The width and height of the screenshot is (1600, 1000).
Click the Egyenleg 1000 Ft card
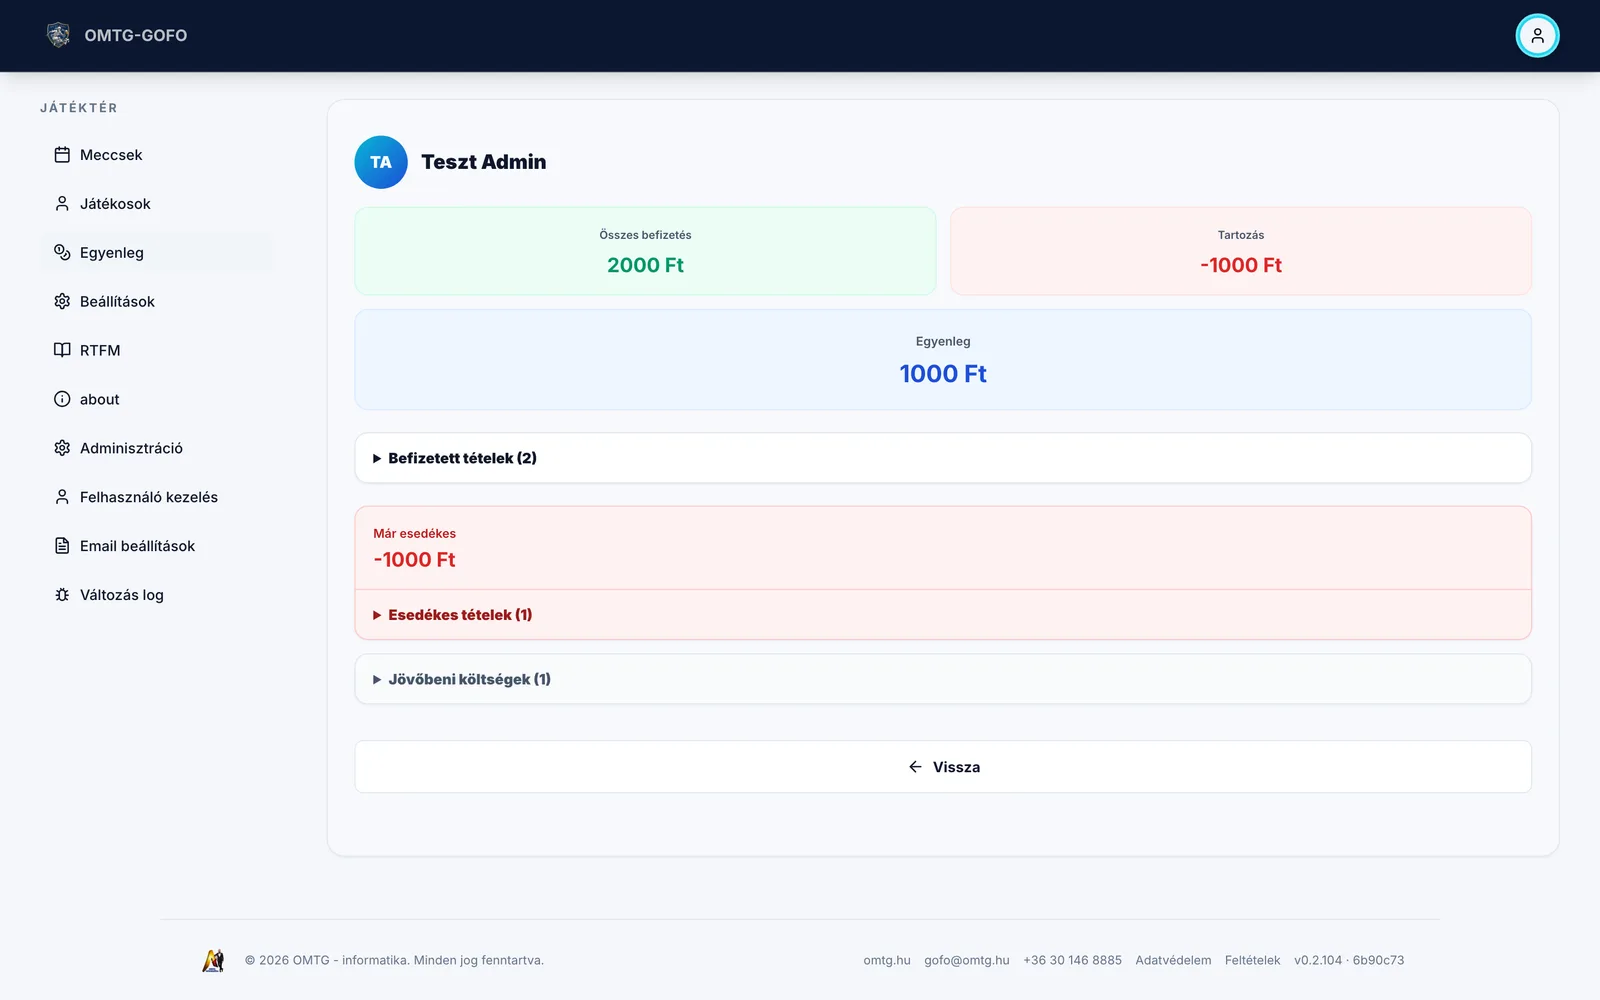point(943,360)
